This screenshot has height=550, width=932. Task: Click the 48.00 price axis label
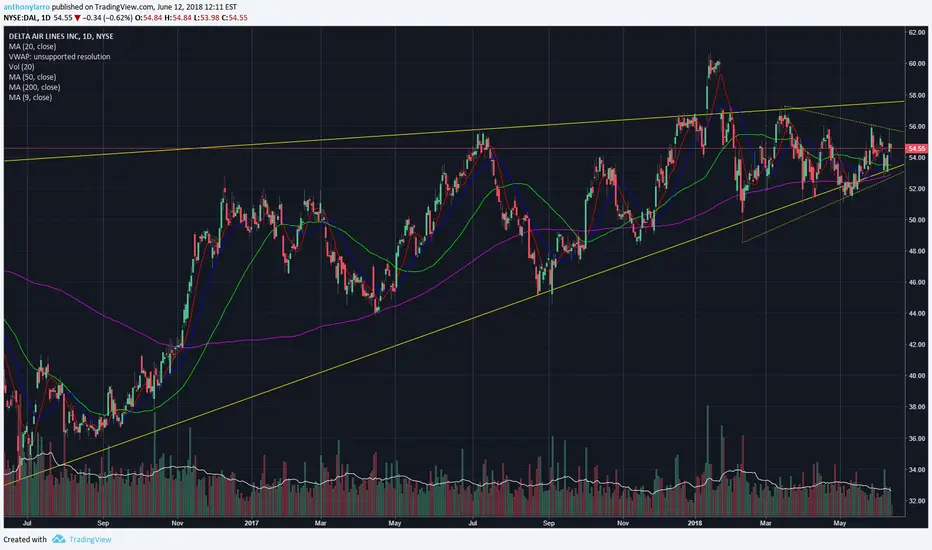(917, 251)
